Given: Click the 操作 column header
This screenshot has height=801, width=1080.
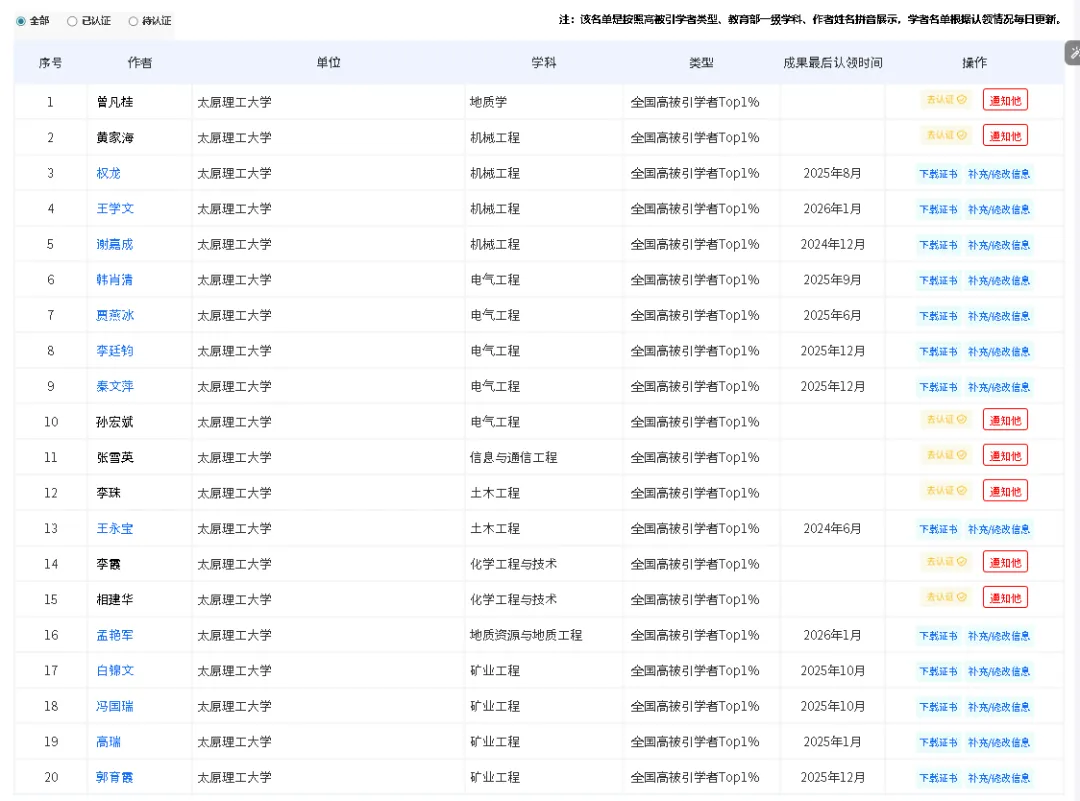Looking at the screenshot, I should point(975,63).
